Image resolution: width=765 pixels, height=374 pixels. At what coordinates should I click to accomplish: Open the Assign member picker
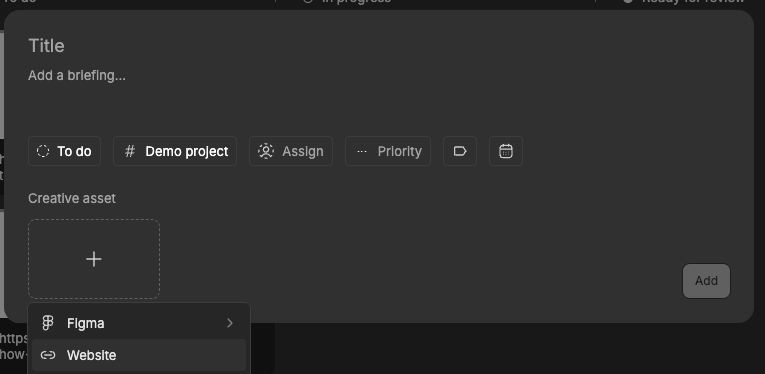point(291,151)
